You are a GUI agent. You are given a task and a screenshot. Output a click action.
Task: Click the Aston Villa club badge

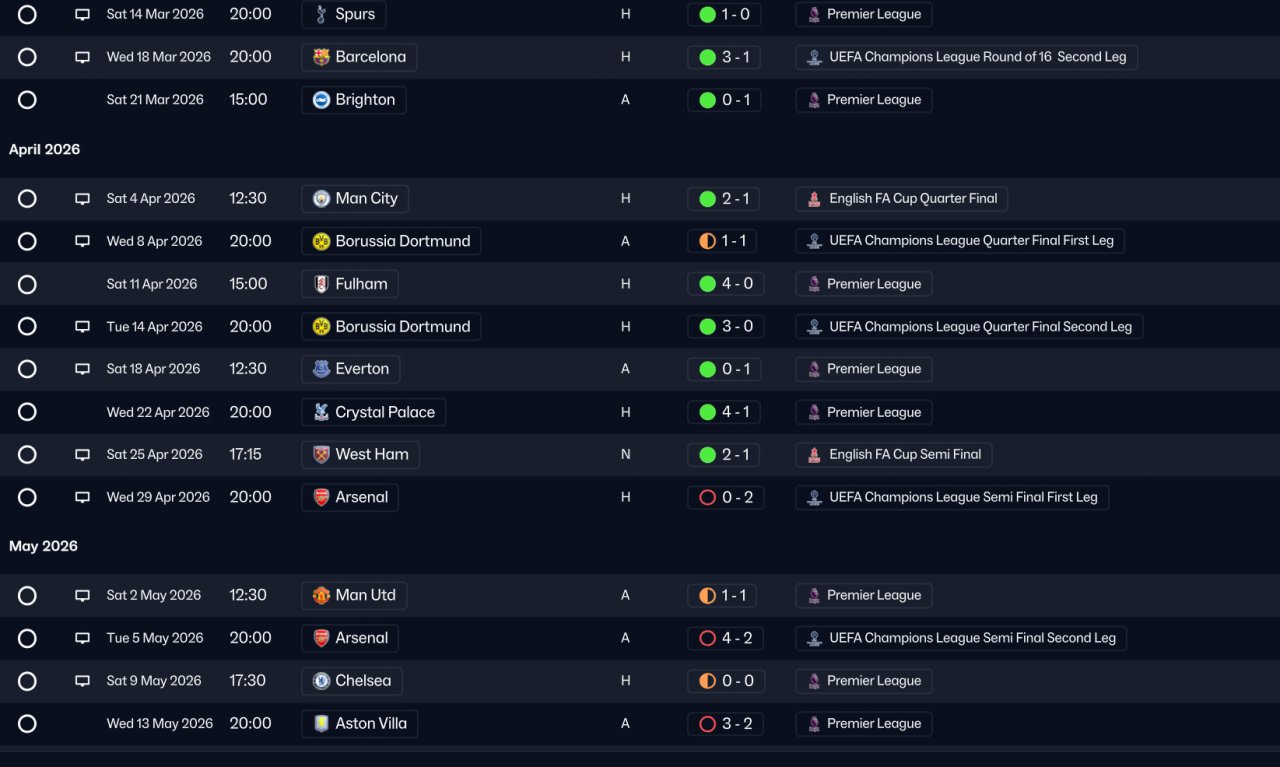pos(321,724)
